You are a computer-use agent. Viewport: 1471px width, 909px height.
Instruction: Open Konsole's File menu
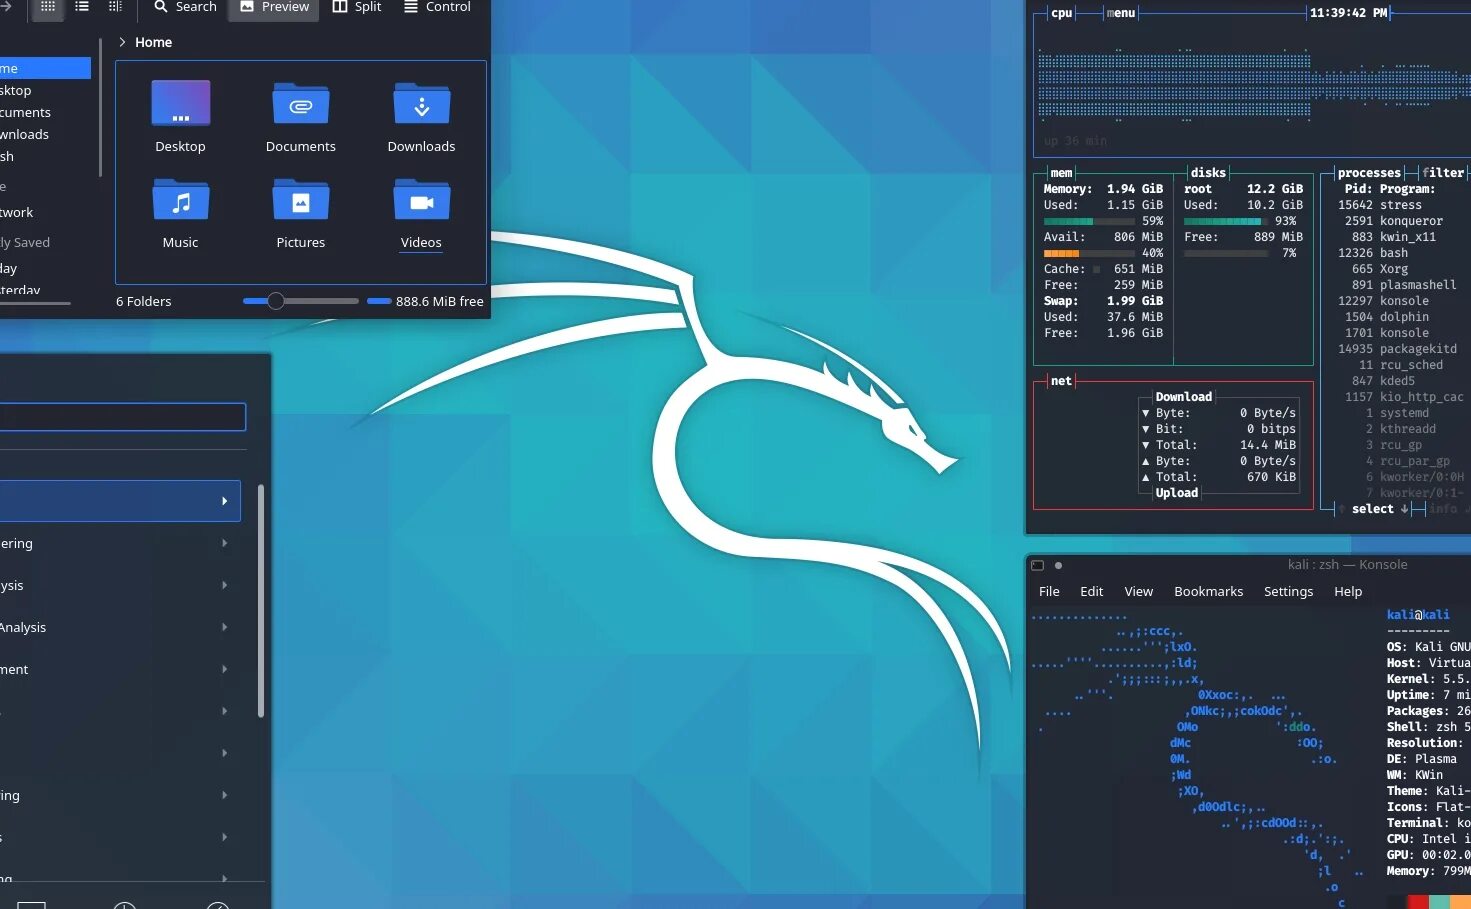tap(1049, 591)
